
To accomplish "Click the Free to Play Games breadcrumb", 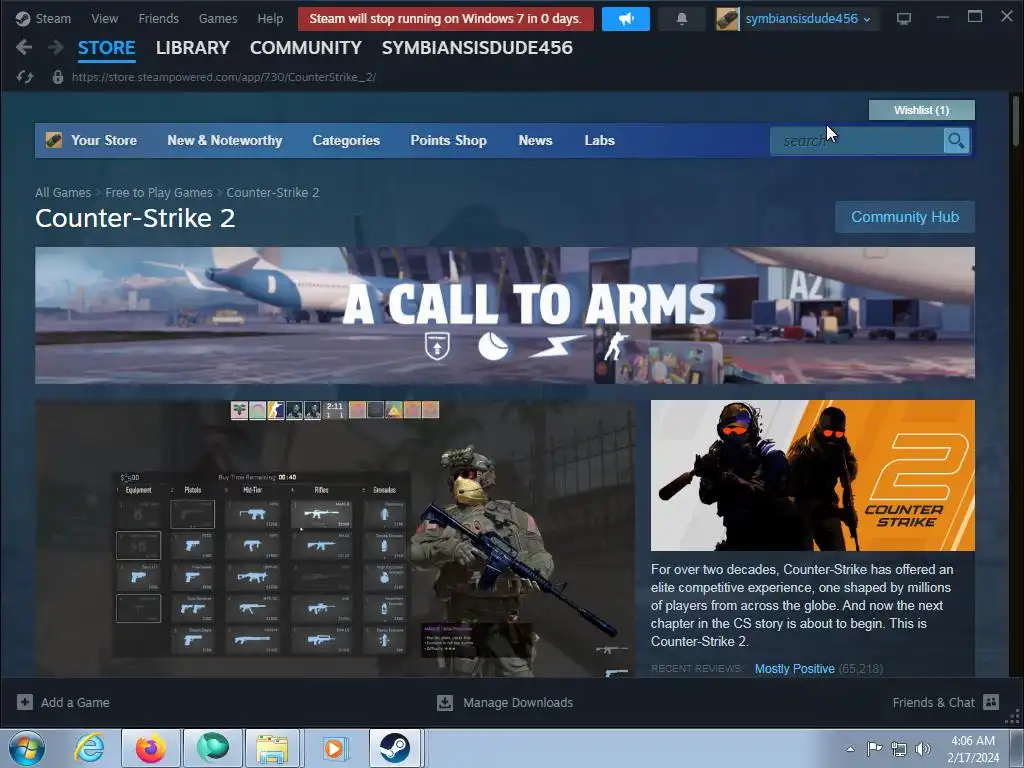I will [x=159, y=193].
